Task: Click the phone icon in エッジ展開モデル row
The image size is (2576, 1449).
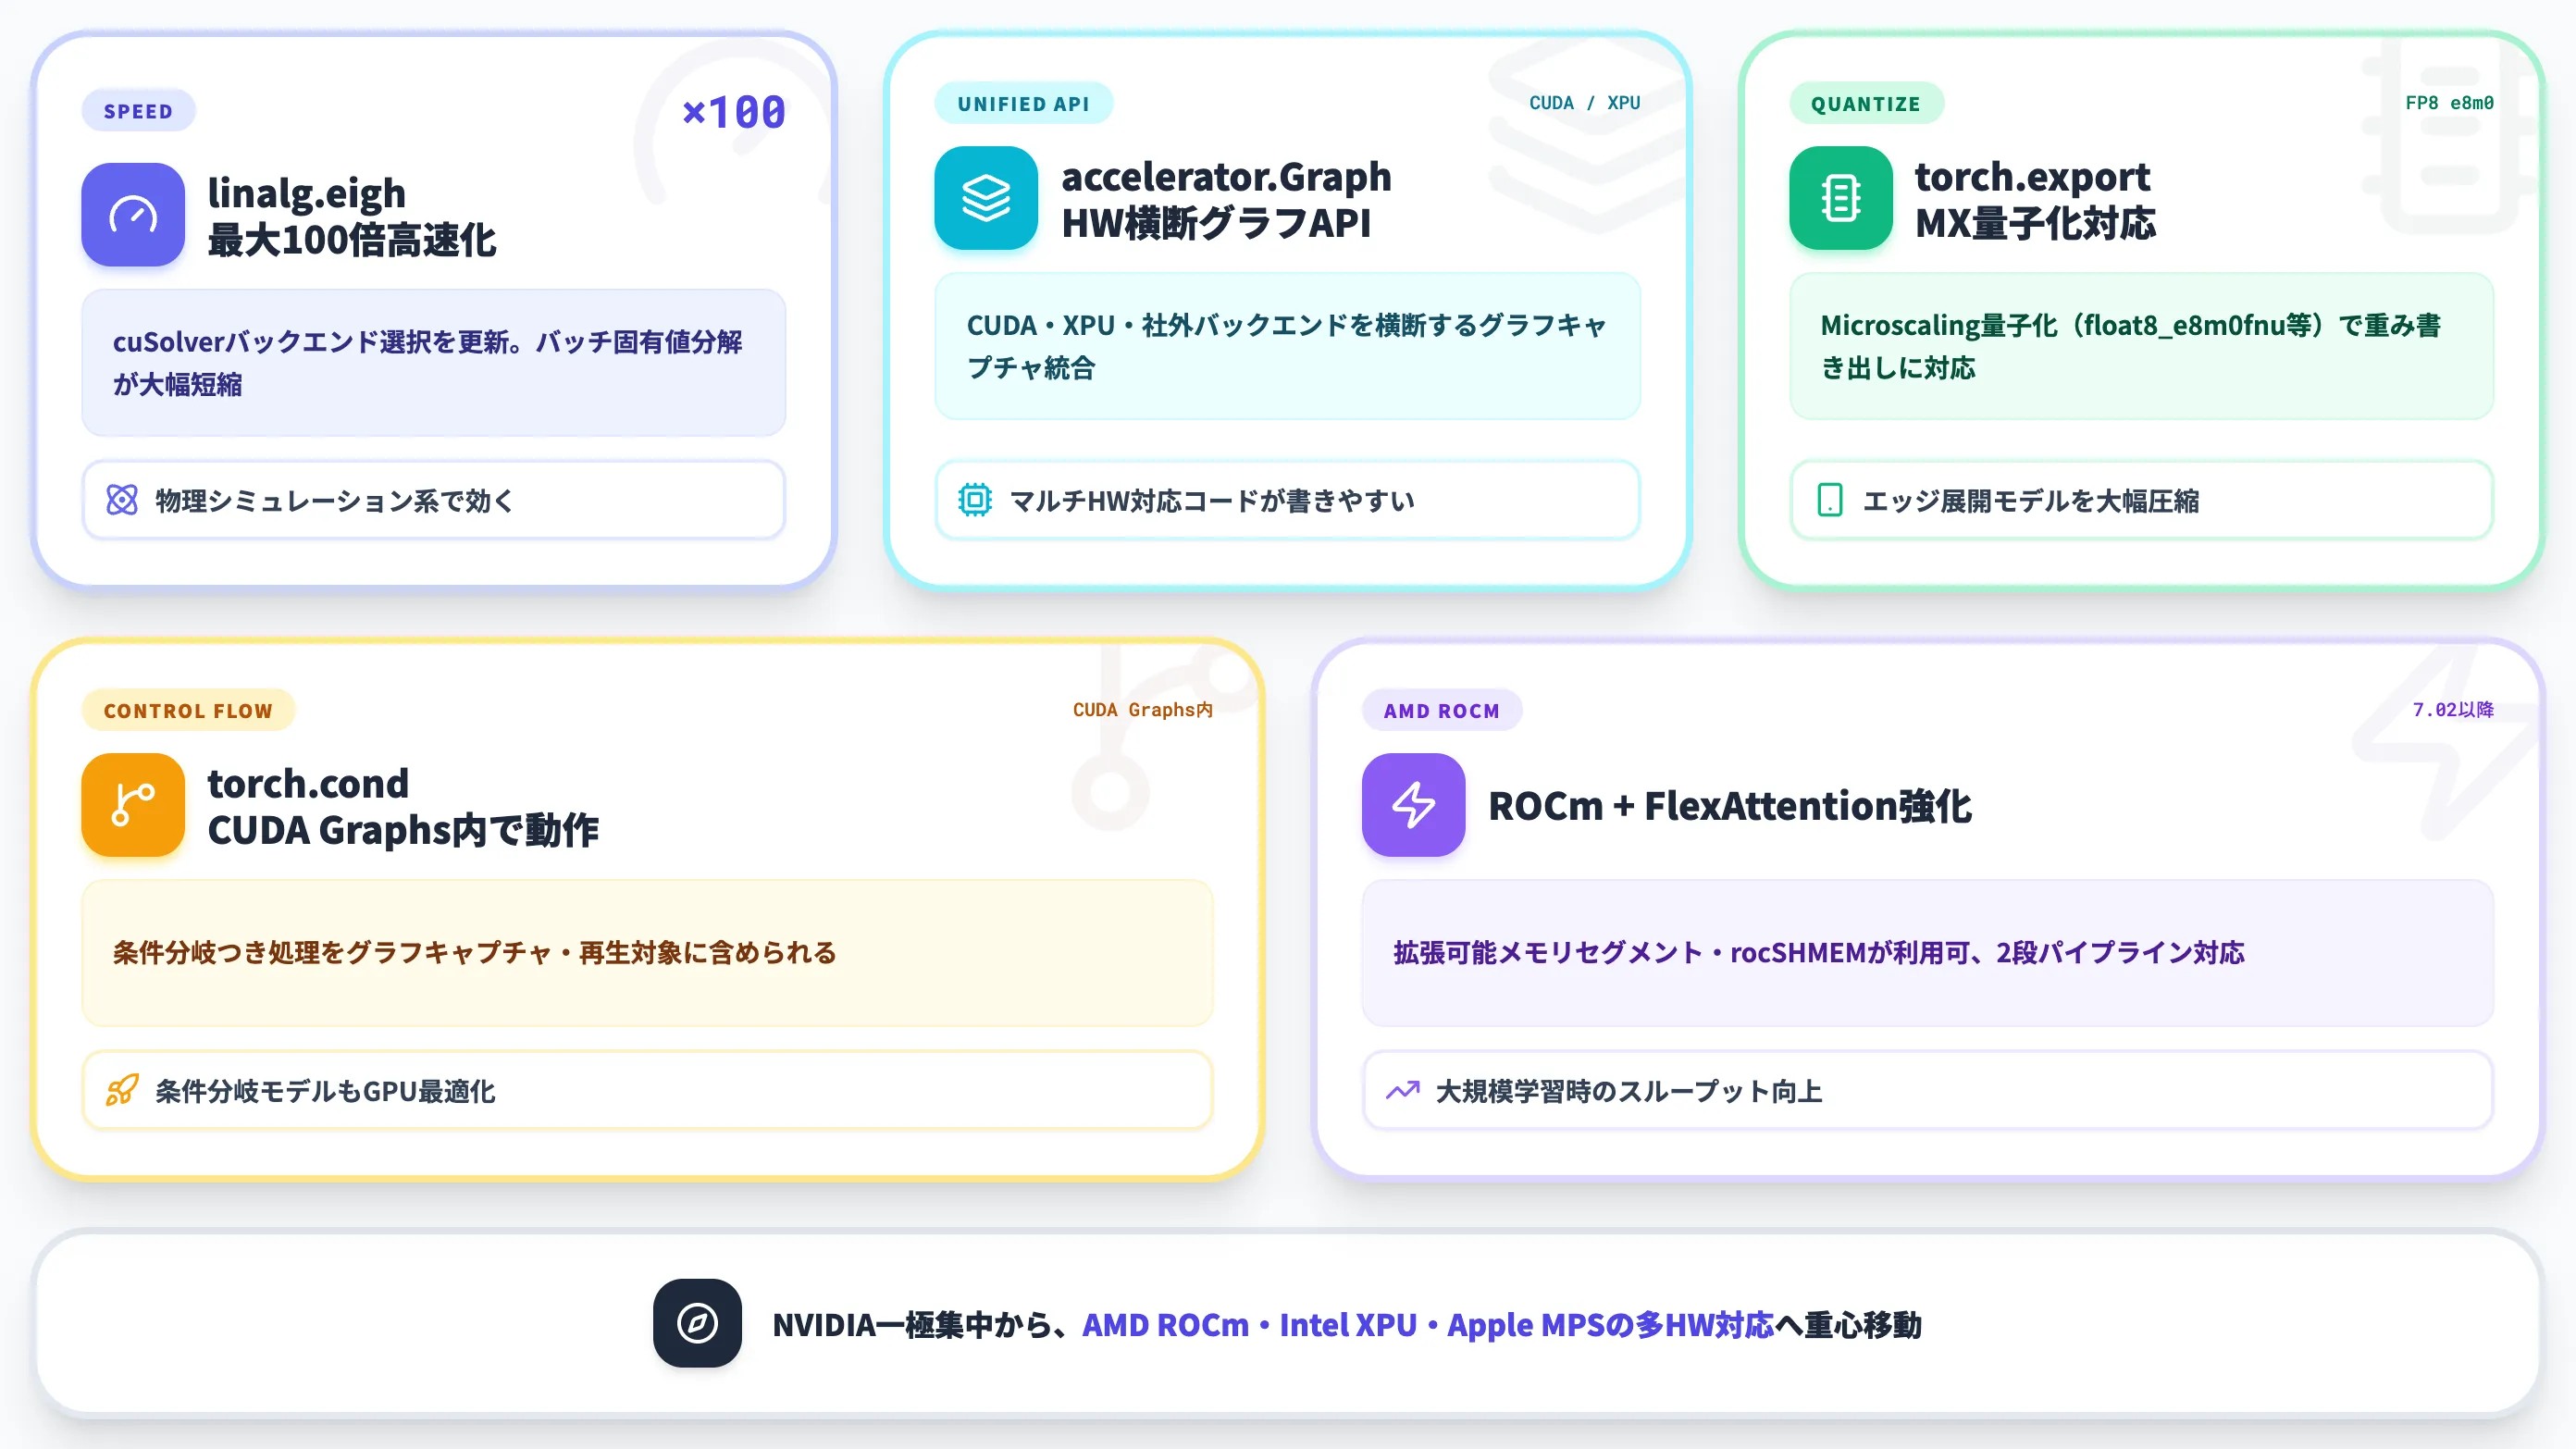Action: click(1830, 500)
